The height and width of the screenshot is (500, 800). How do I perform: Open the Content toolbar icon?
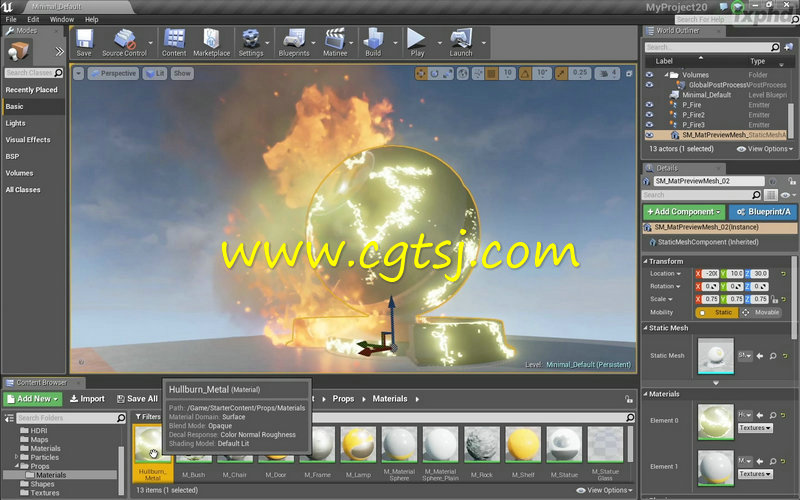point(174,43)
